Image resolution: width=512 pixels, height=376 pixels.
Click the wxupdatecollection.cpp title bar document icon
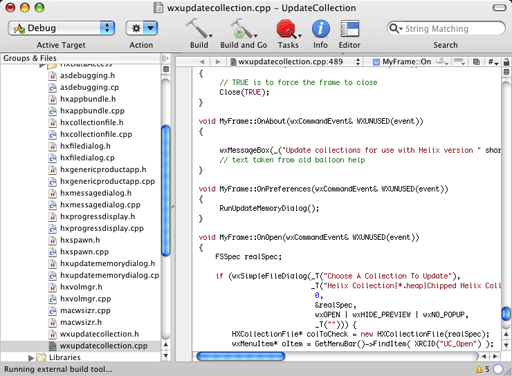coord(158,8)
